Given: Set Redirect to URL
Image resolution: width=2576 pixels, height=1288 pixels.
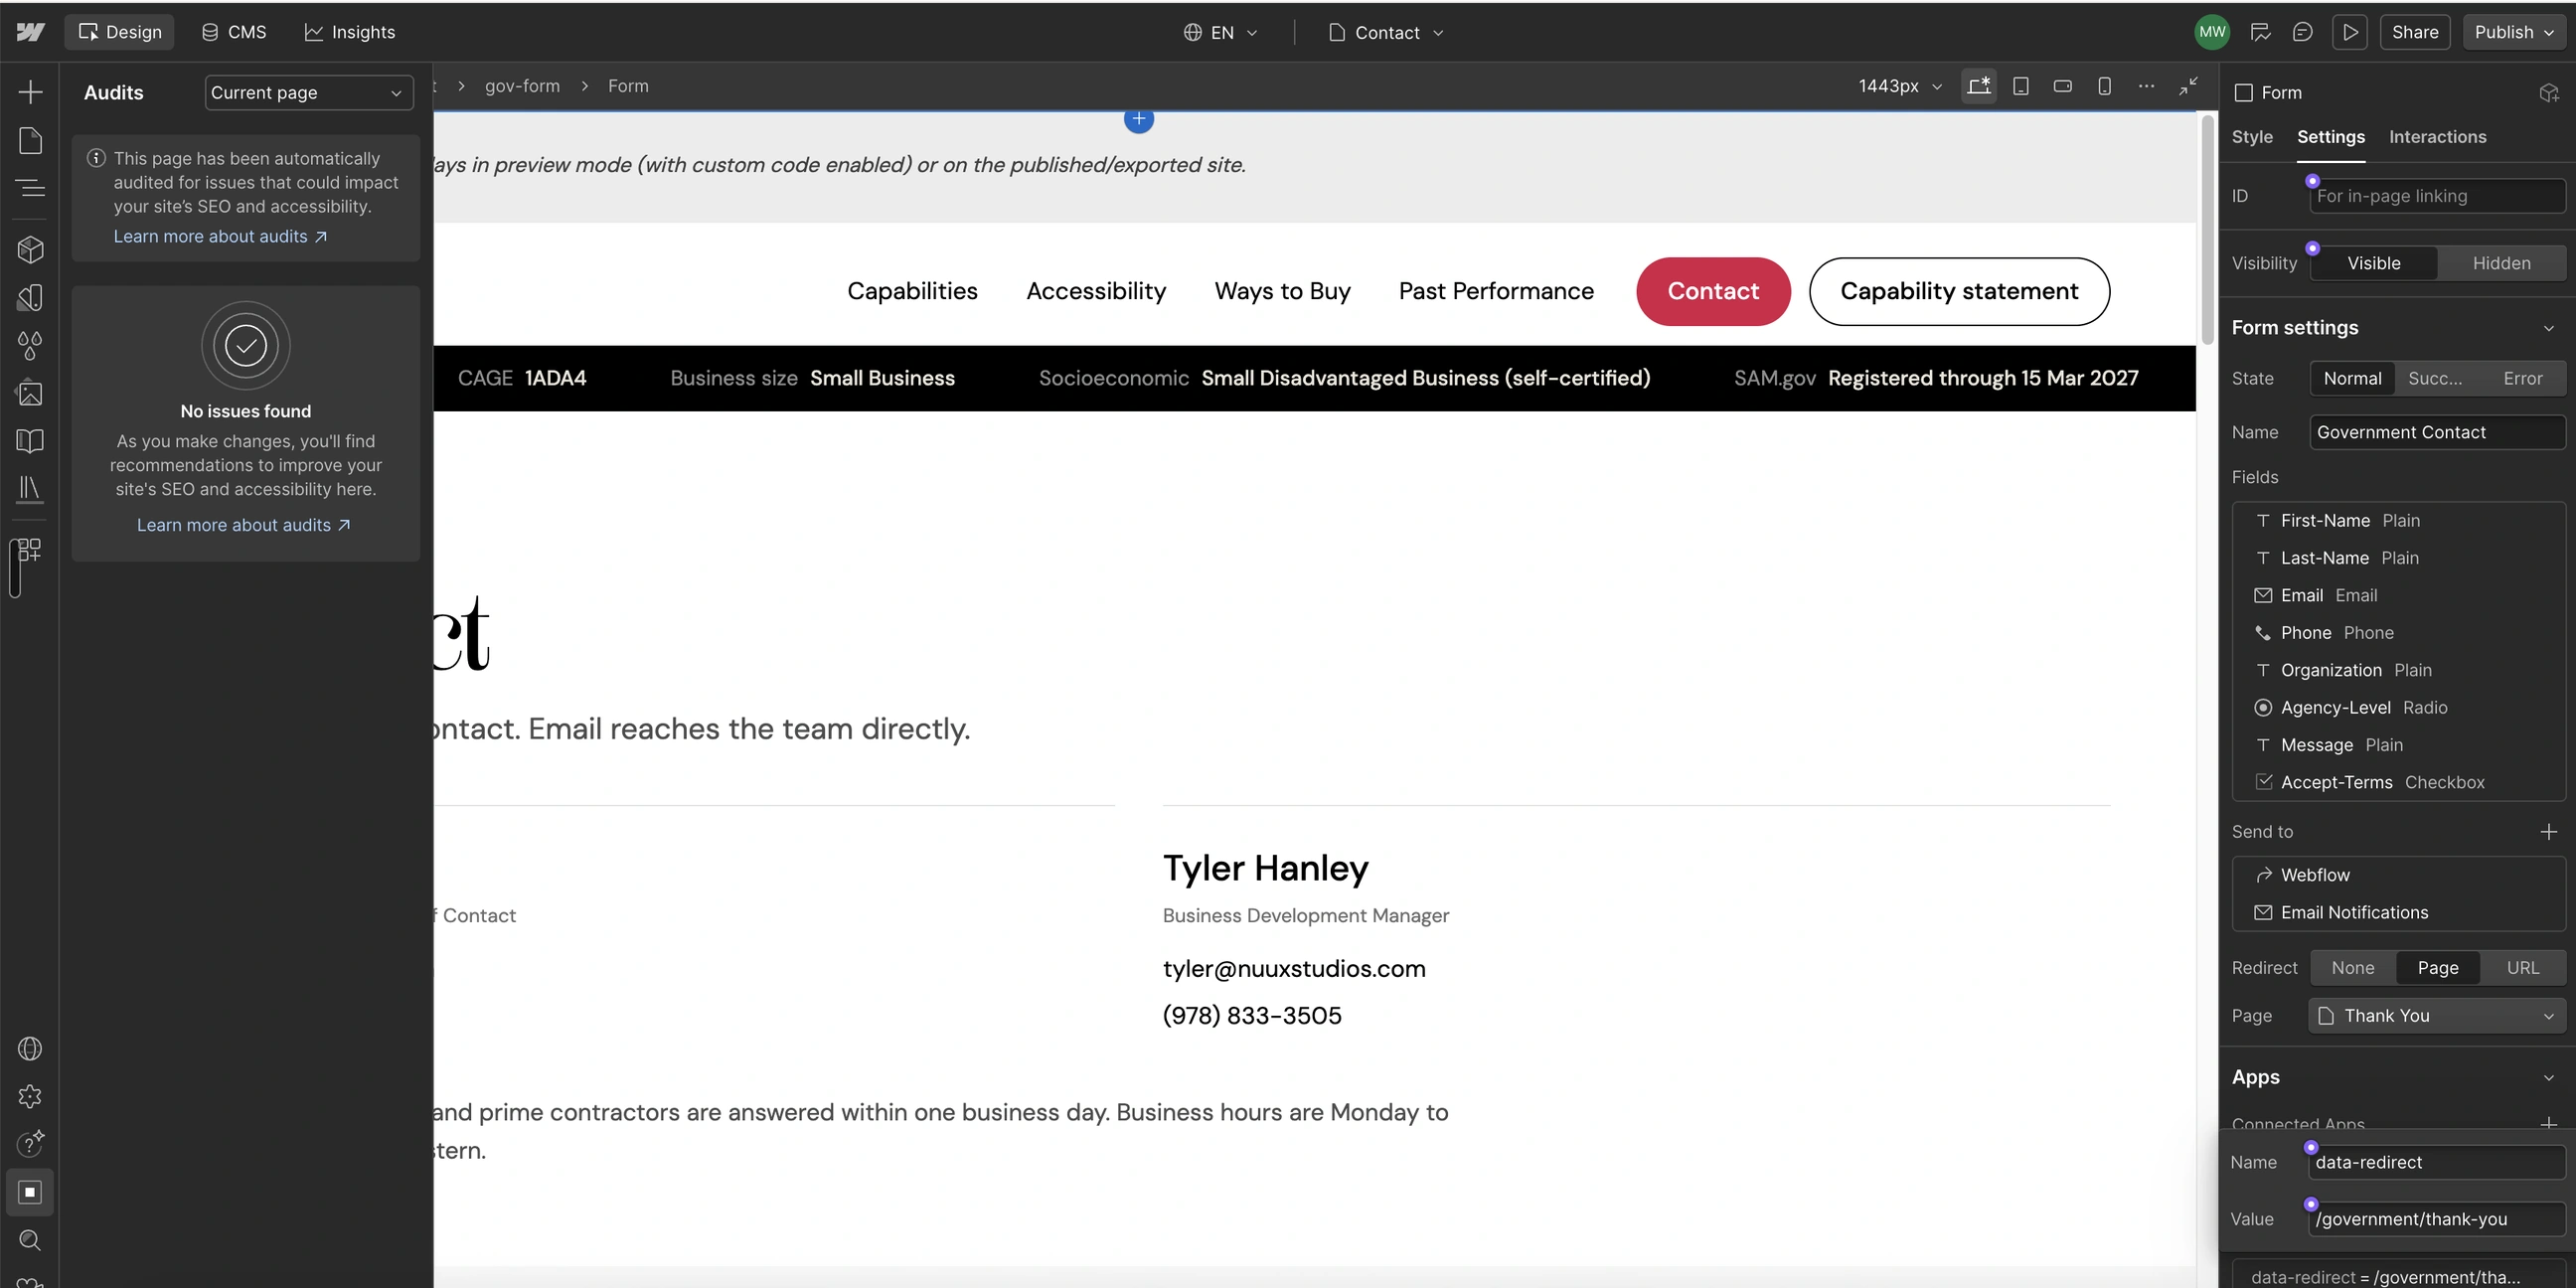Looking at the screenshot, I should click(x=2522, y=967).
